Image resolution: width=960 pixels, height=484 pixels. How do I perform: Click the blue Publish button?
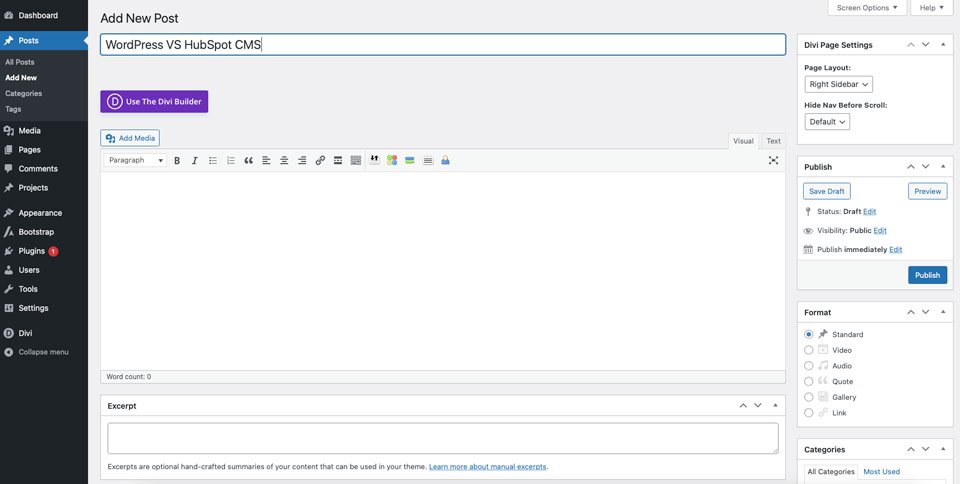point(928,275)
